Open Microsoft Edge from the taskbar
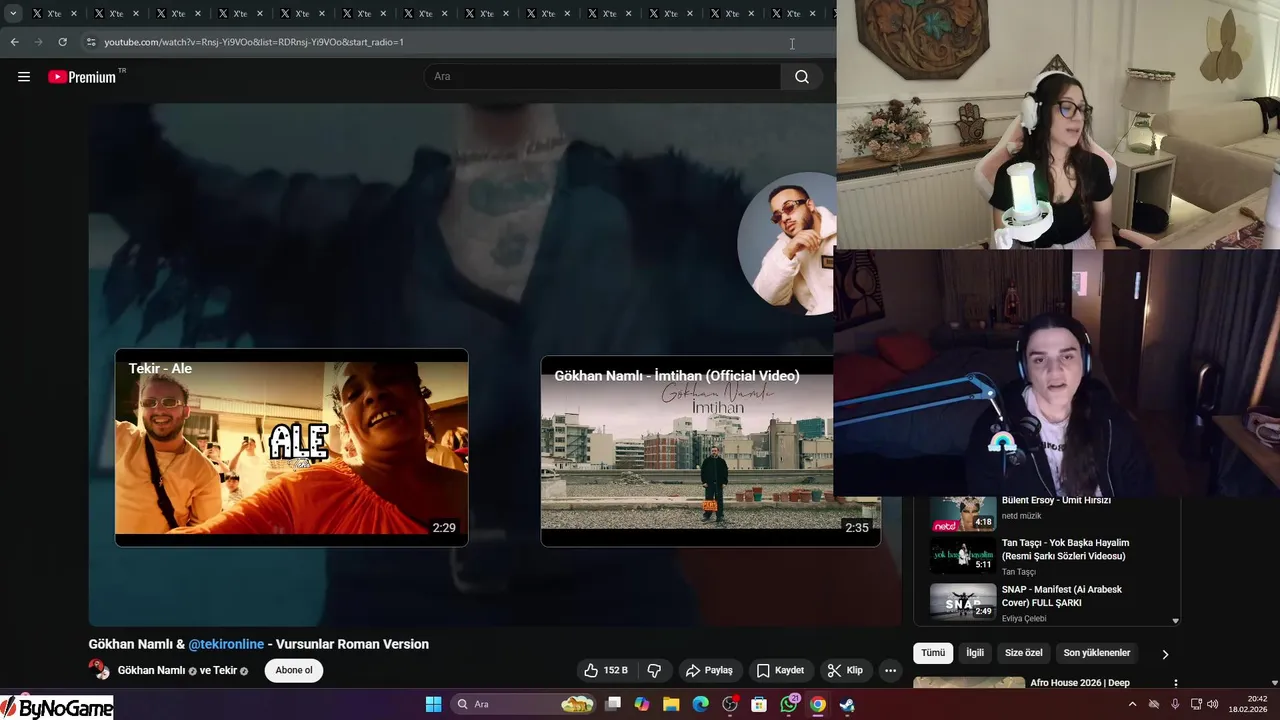This screenshot has width=1280, height=720. coord(701,704)
